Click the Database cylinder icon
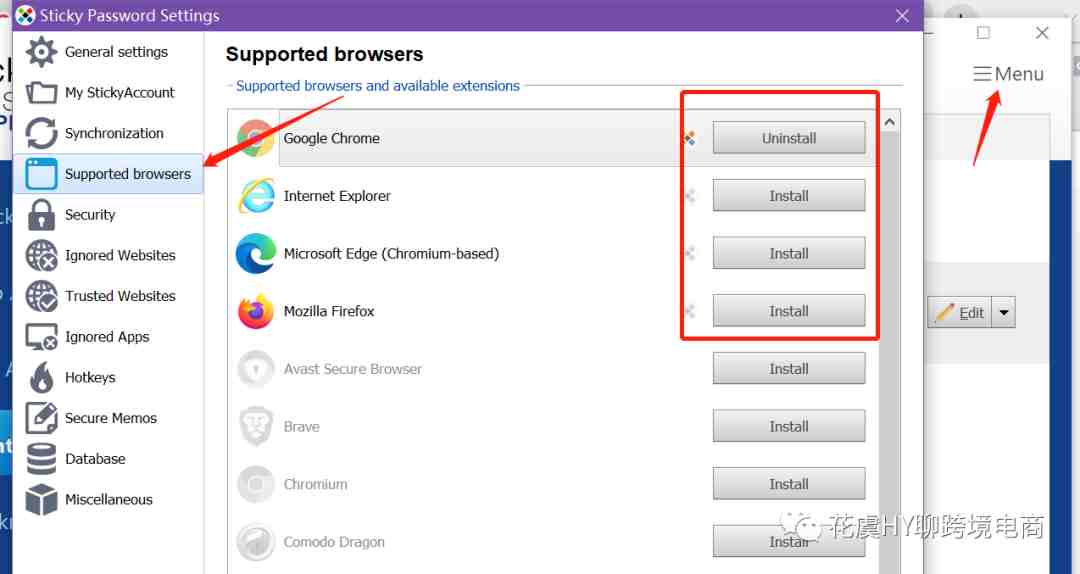This screenshot has height=574, width=1080. (41, 458)
